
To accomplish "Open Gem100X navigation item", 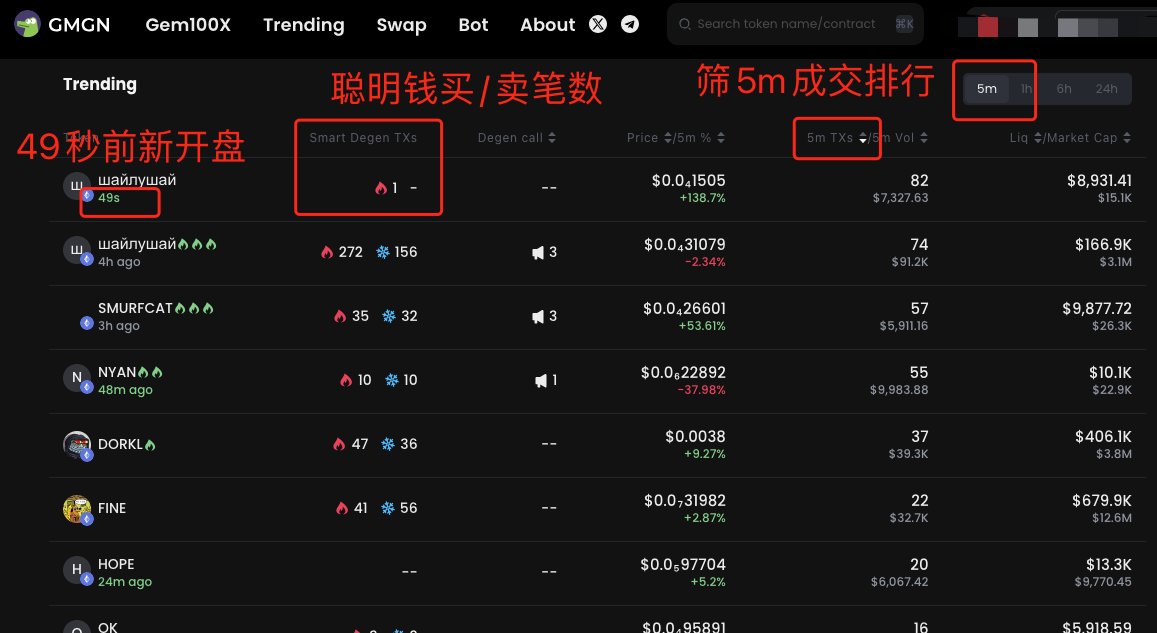I will tap(188, 25).
